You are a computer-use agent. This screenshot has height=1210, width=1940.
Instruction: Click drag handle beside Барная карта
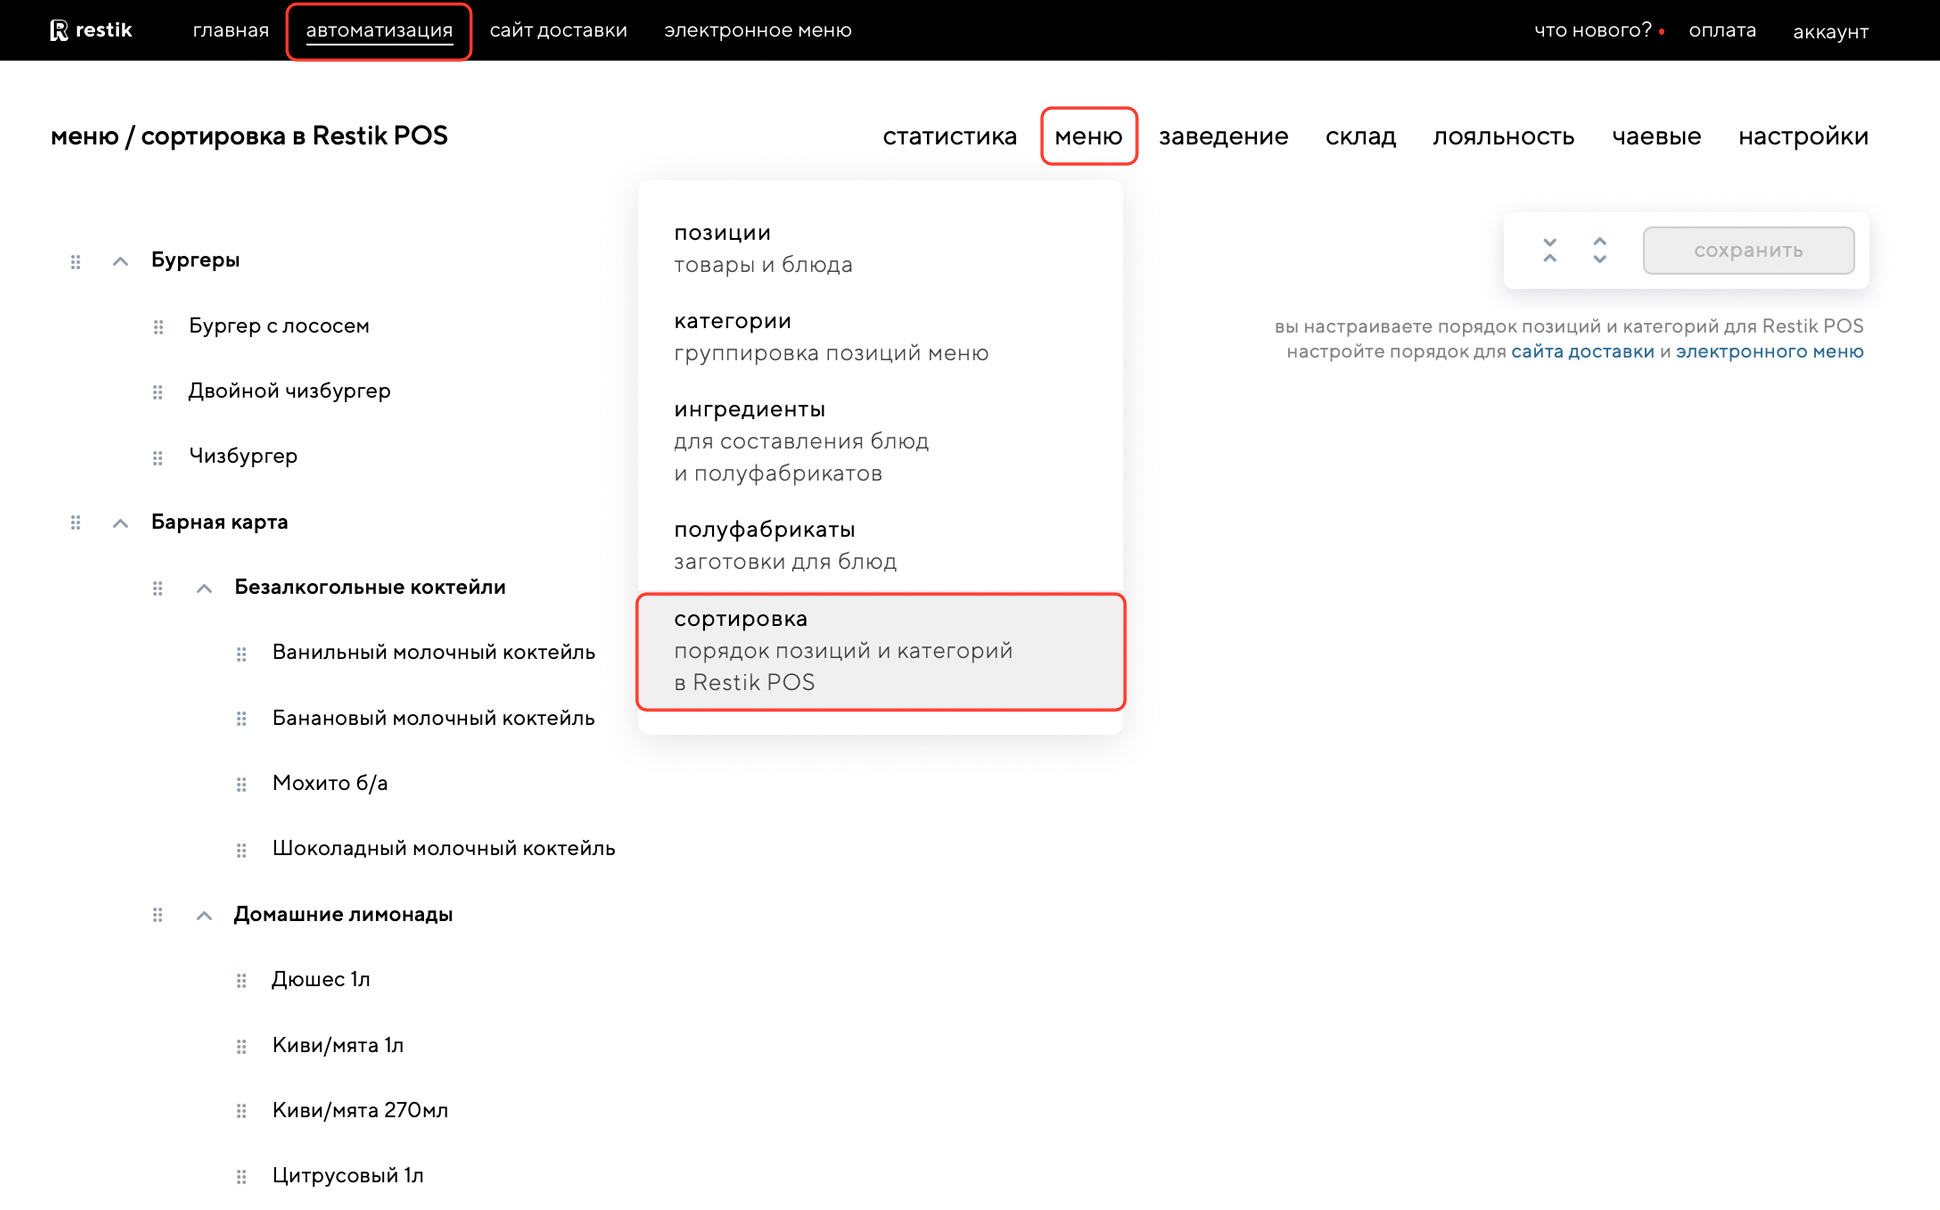coord(76,523)
